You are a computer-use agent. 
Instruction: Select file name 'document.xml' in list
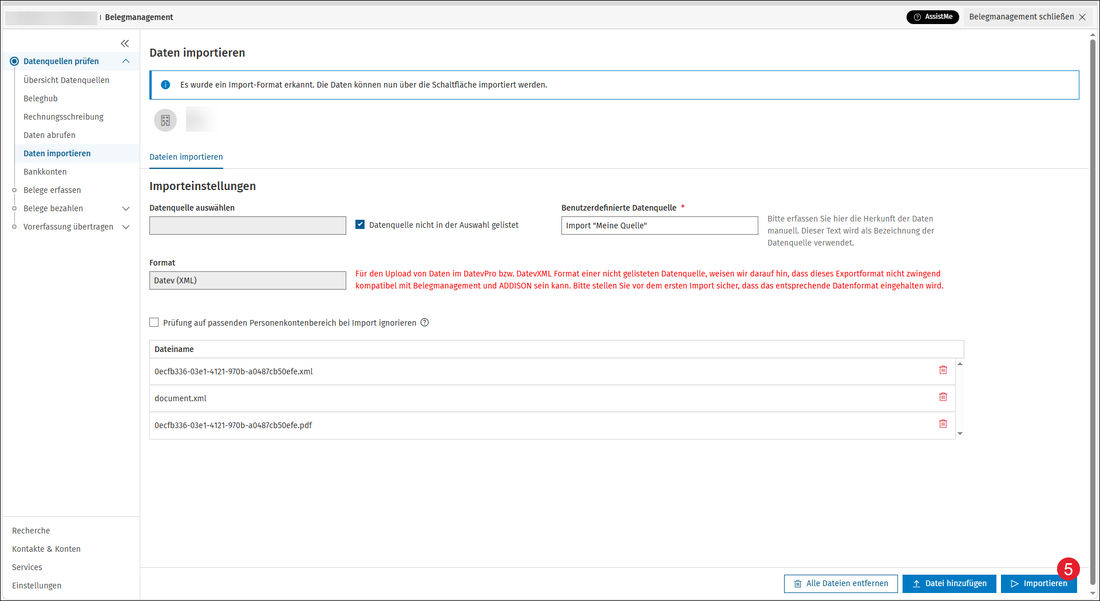(x=180, y=398)
